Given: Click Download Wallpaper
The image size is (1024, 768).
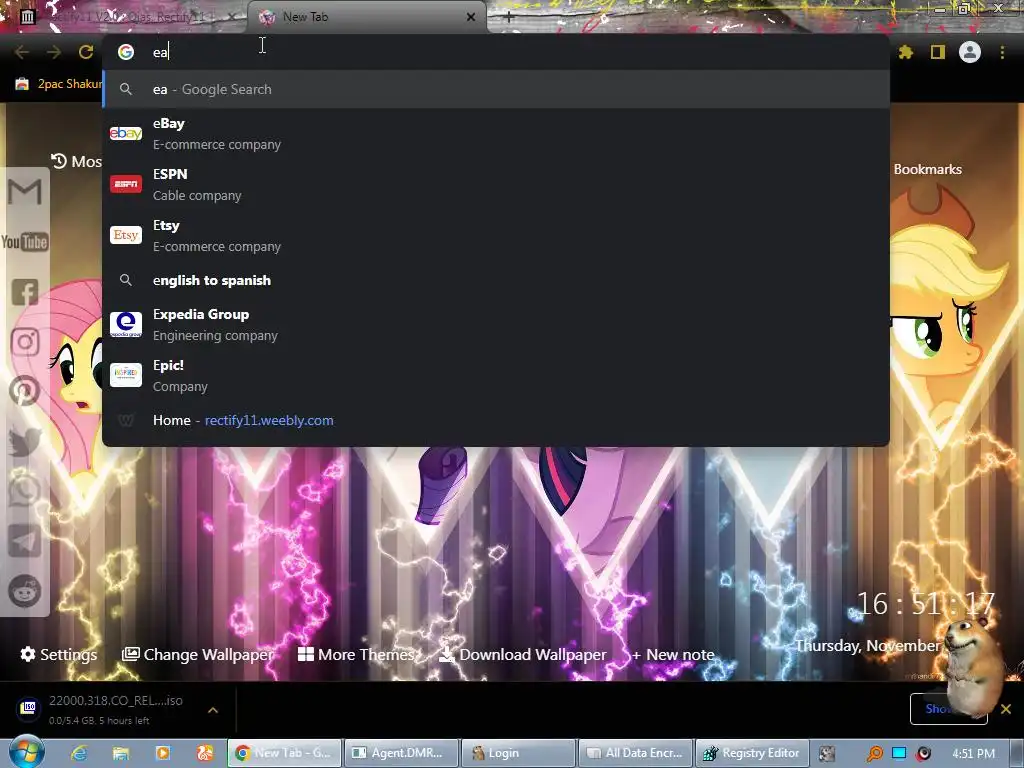Looking at the screenshot, I should [522, 654].
